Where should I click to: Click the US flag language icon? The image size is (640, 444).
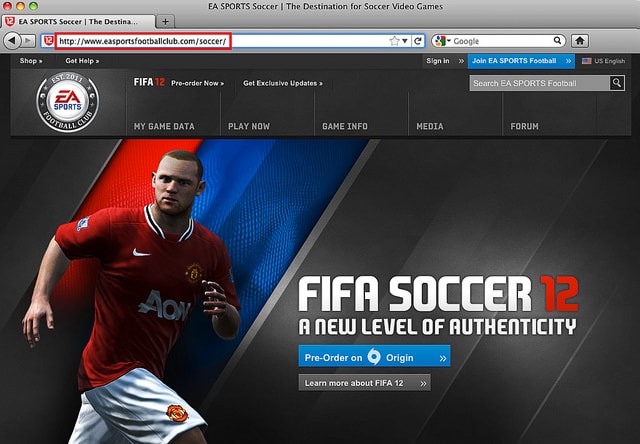pos(587,61)
